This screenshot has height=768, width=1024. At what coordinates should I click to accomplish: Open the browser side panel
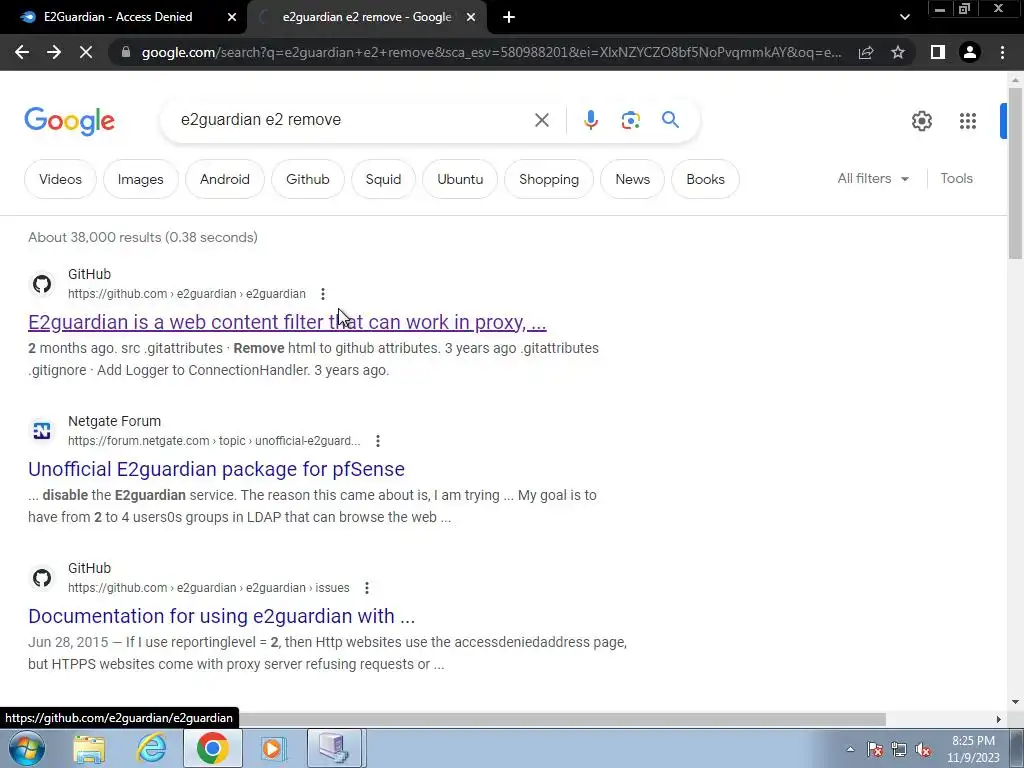click(x=938, y=52)
